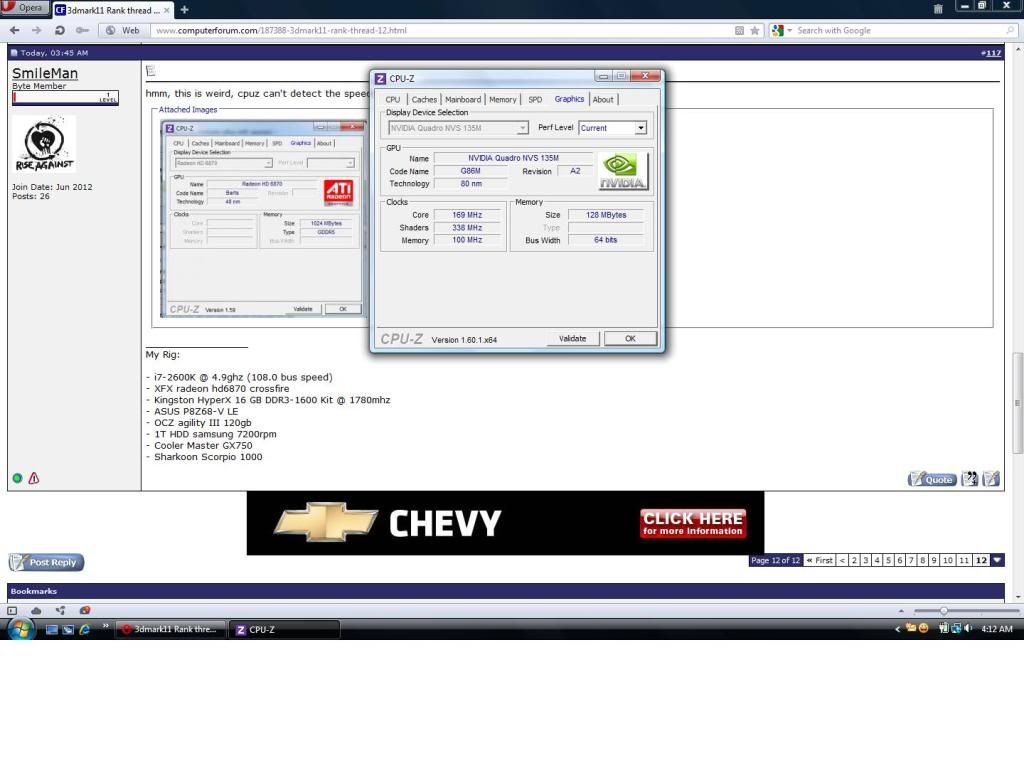Viewport: 1024px width, 768px height.
Task: Click the quick reply icon on the post
Action: (x=991, y=479)
